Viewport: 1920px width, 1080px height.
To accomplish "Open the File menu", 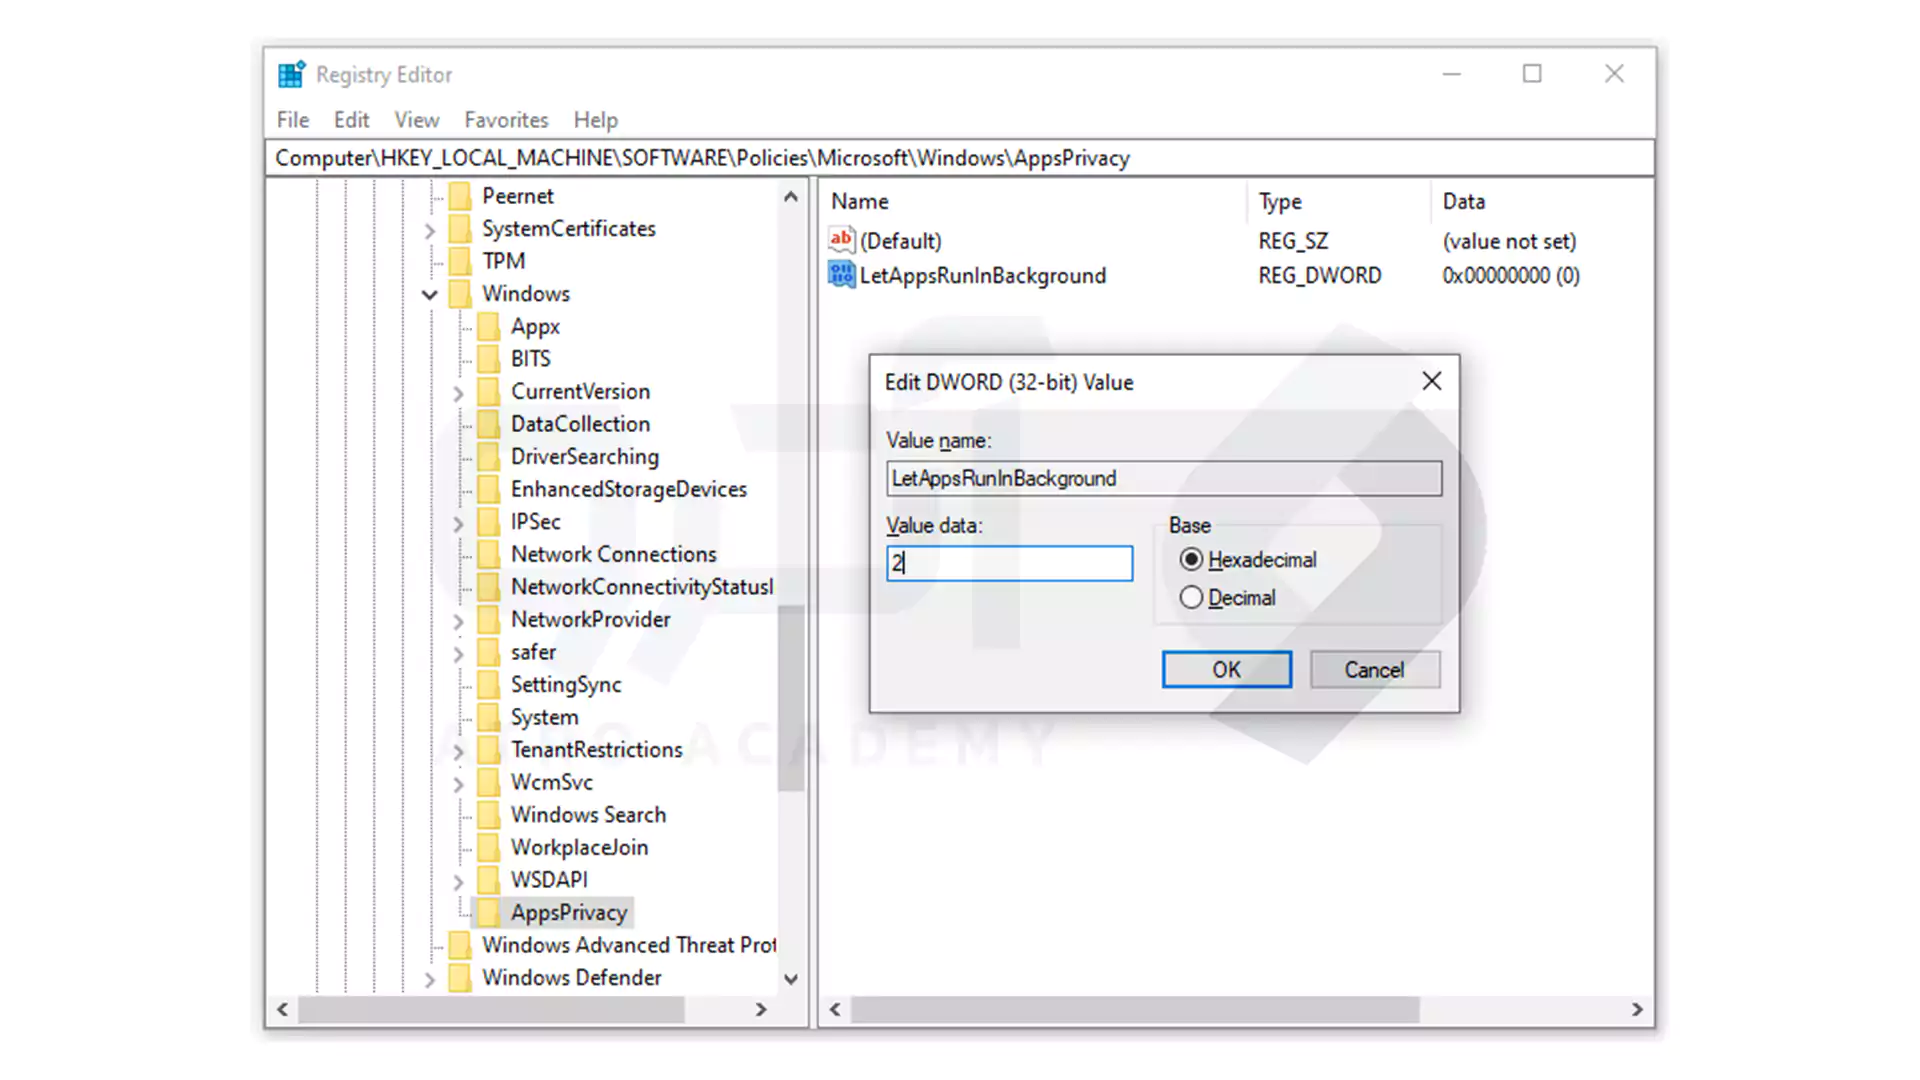I will coord(293,120).
